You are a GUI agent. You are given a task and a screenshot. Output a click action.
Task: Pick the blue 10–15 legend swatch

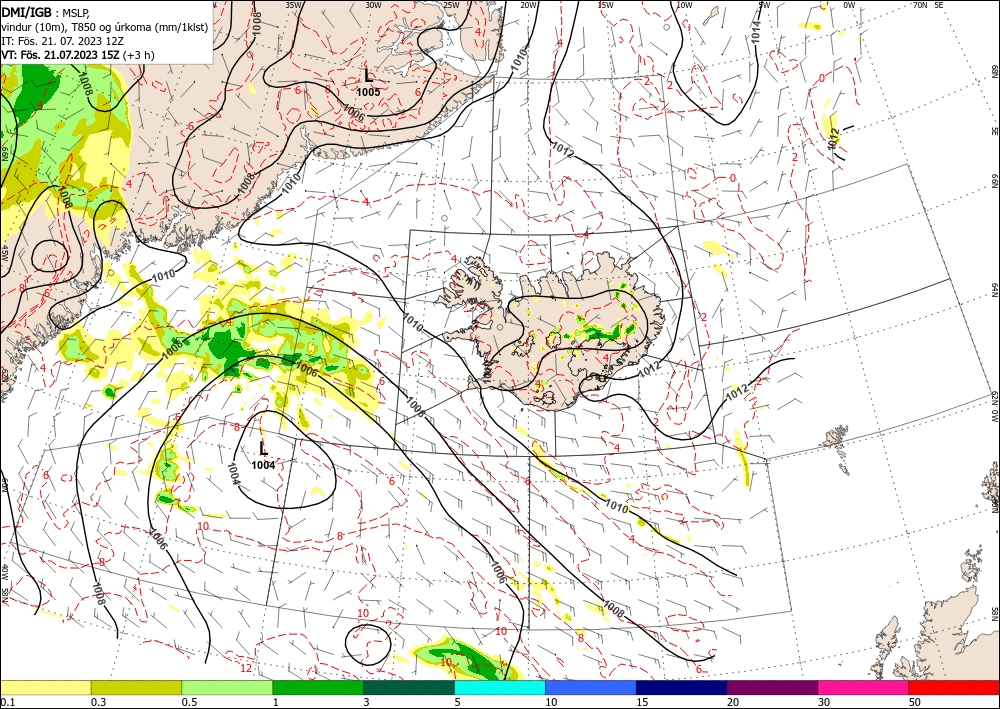(x=591, y=687)
